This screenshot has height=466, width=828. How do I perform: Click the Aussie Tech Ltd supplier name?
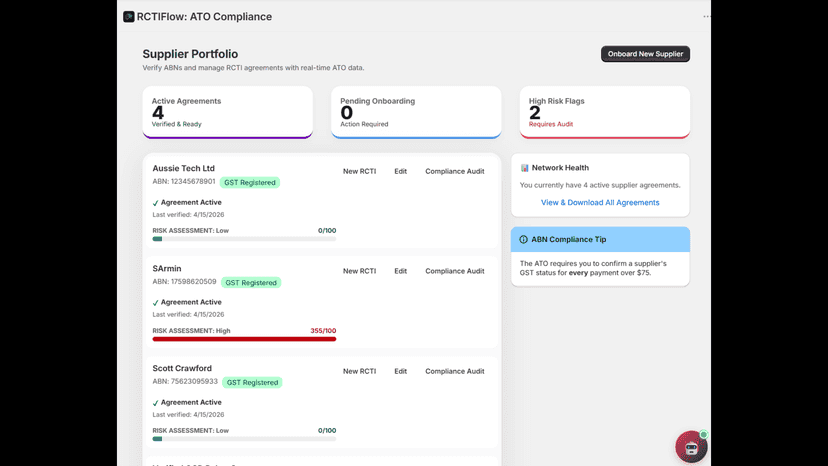183,168
